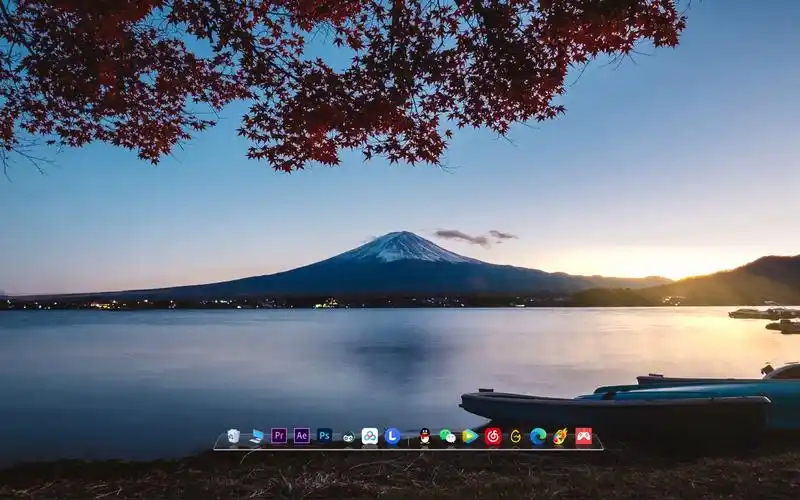Image resolution: width=800 pixels, height=500 pixels.
Task: Launch QQ penguin messenger
Action: (424, 436)
